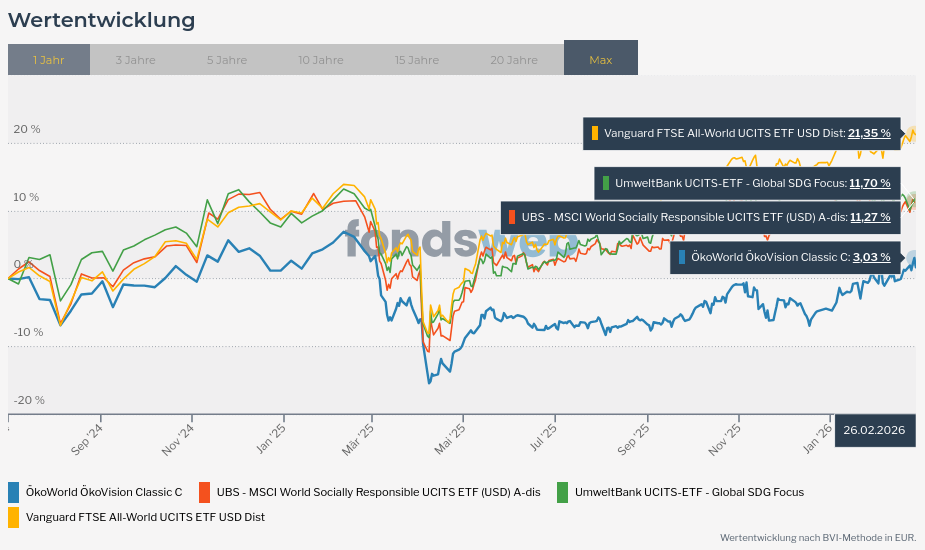Click the Jan '25 axis label
Viewport: 925px width, 550px height.
point(271,440)
